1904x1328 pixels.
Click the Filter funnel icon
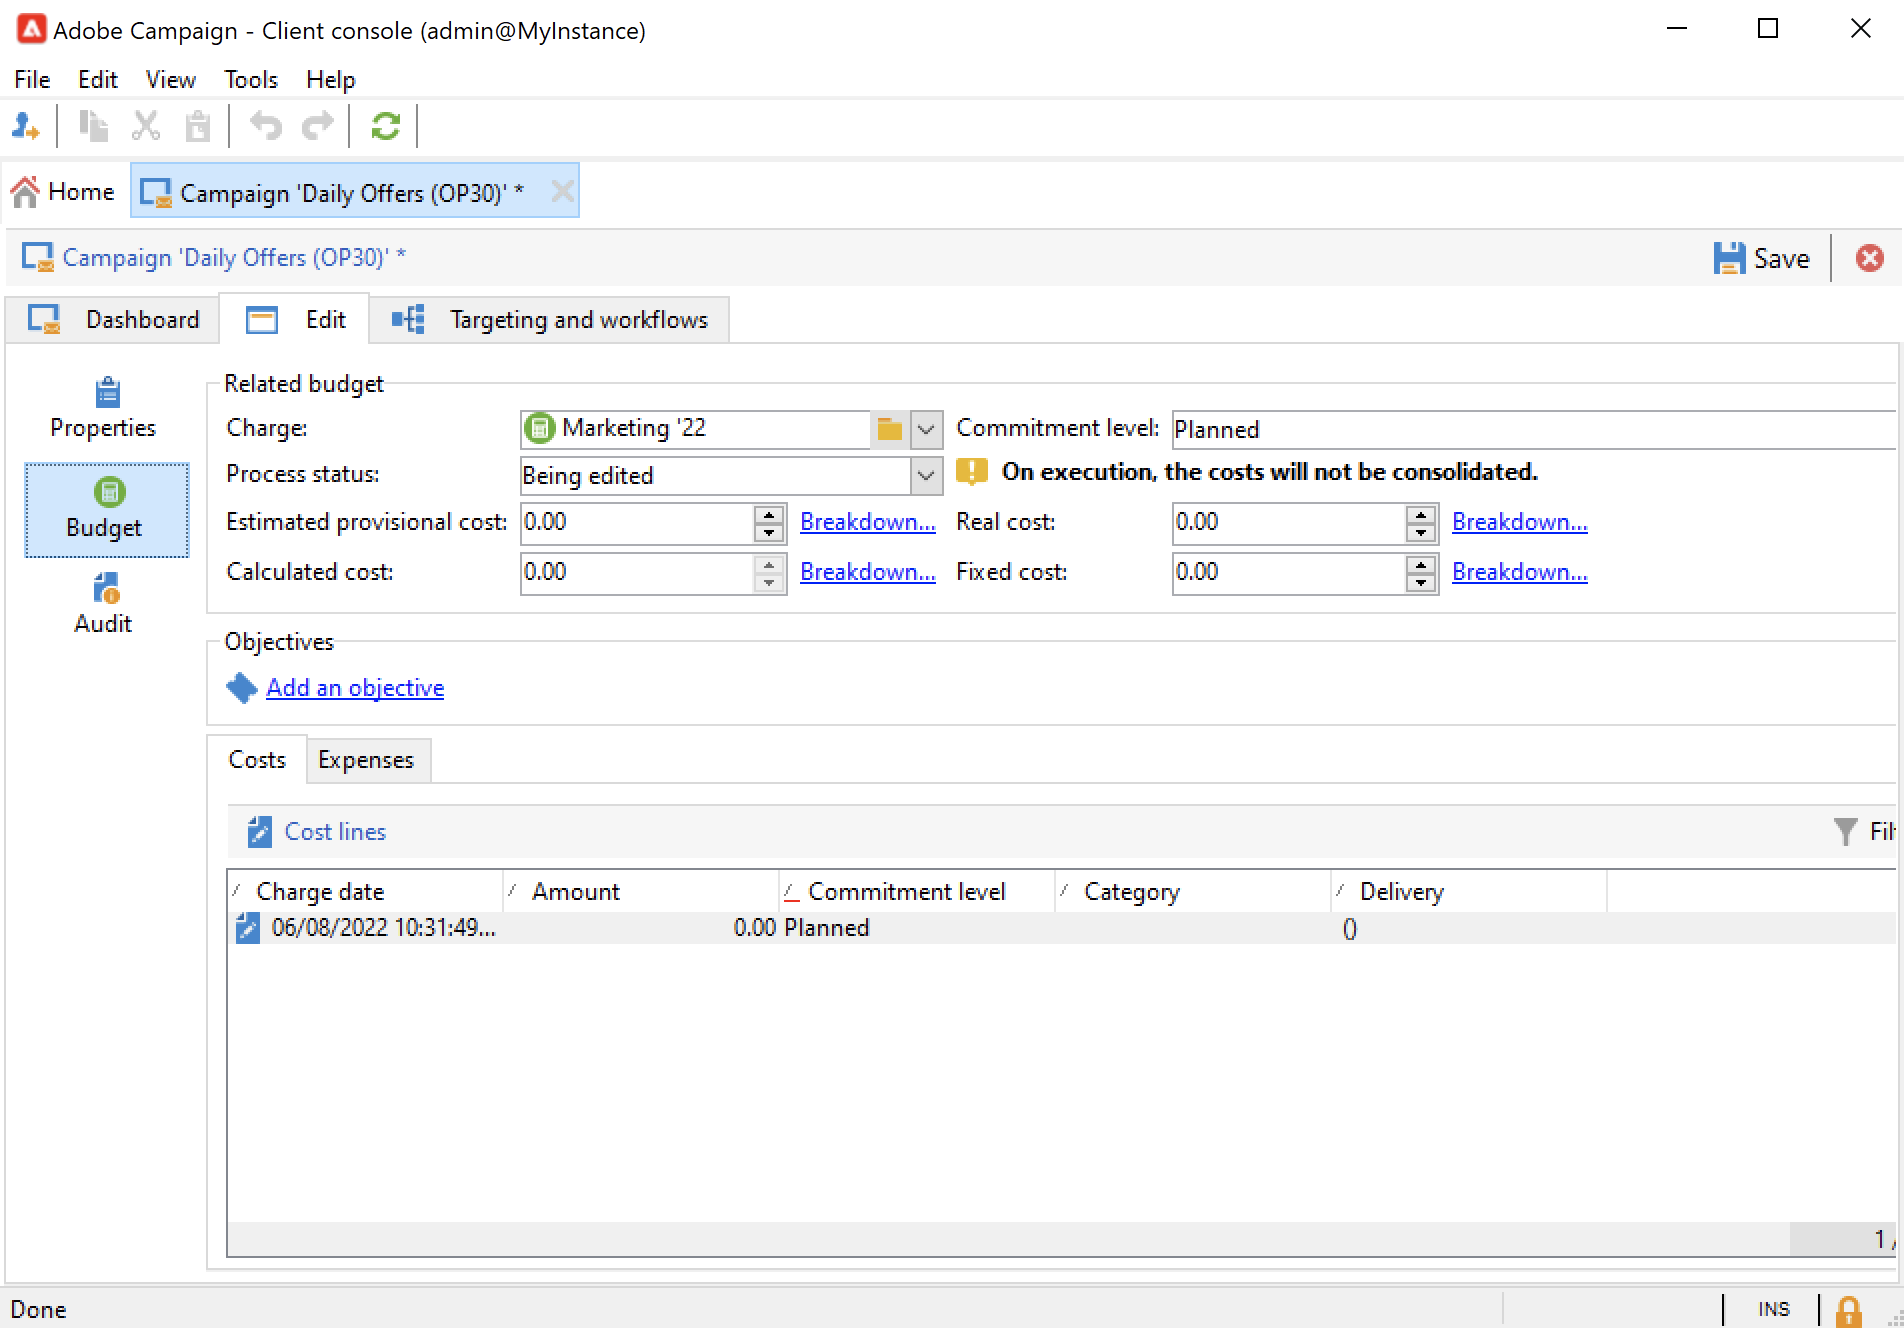tap(1845, 832)
